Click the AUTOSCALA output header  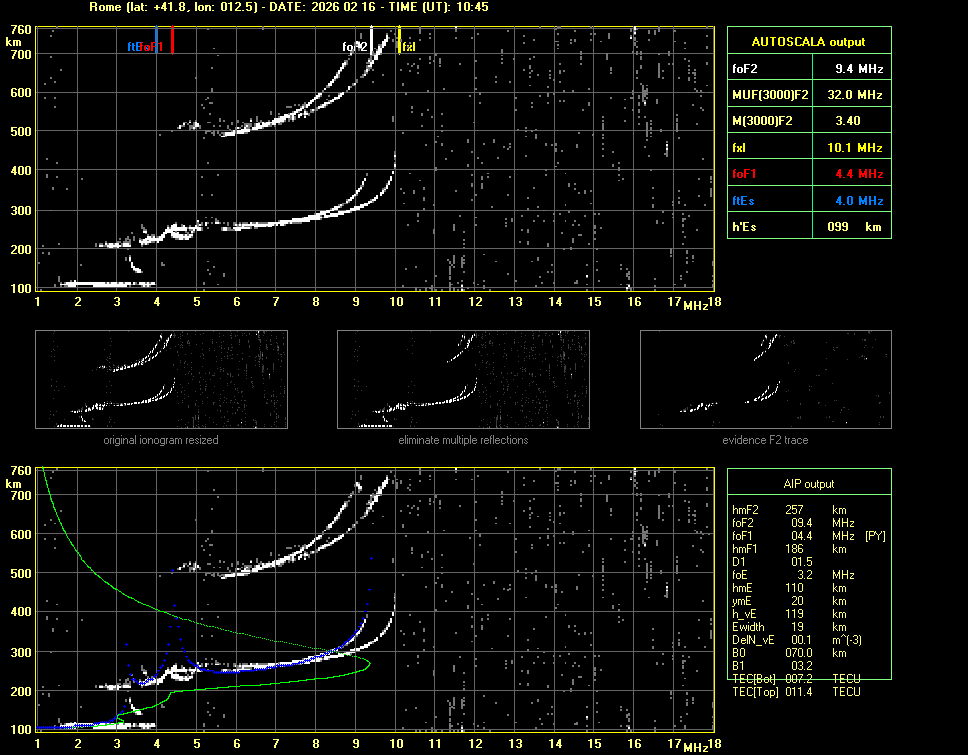tap(808, 42)
